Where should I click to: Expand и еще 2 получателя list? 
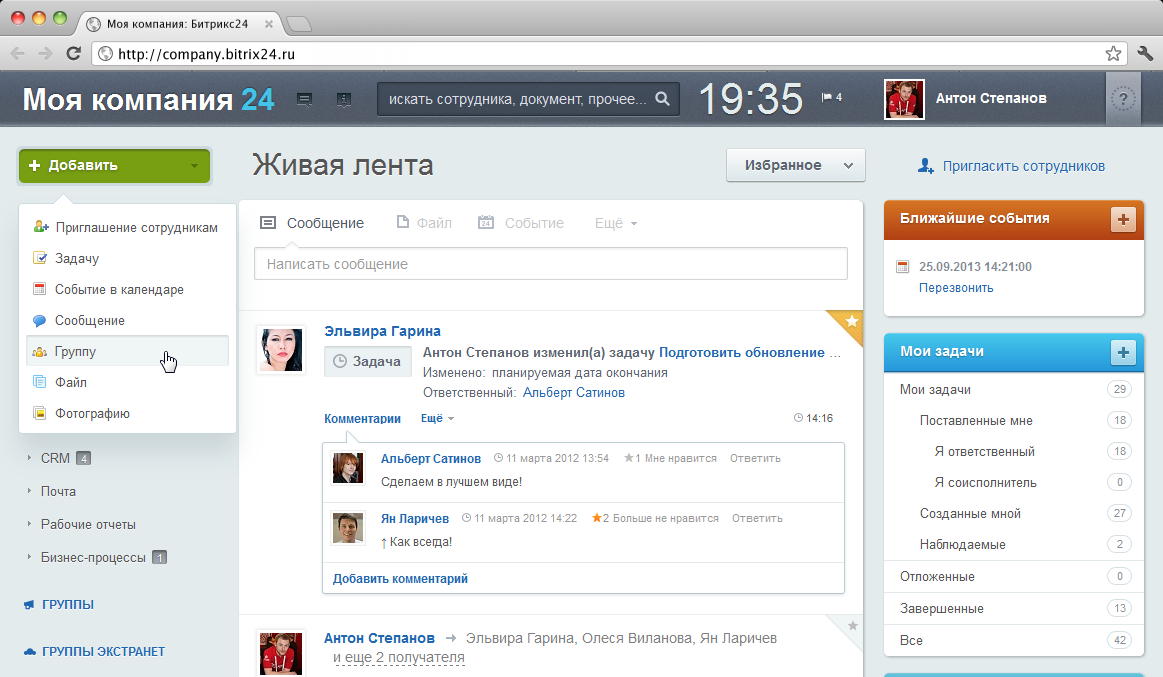[398, 658]
